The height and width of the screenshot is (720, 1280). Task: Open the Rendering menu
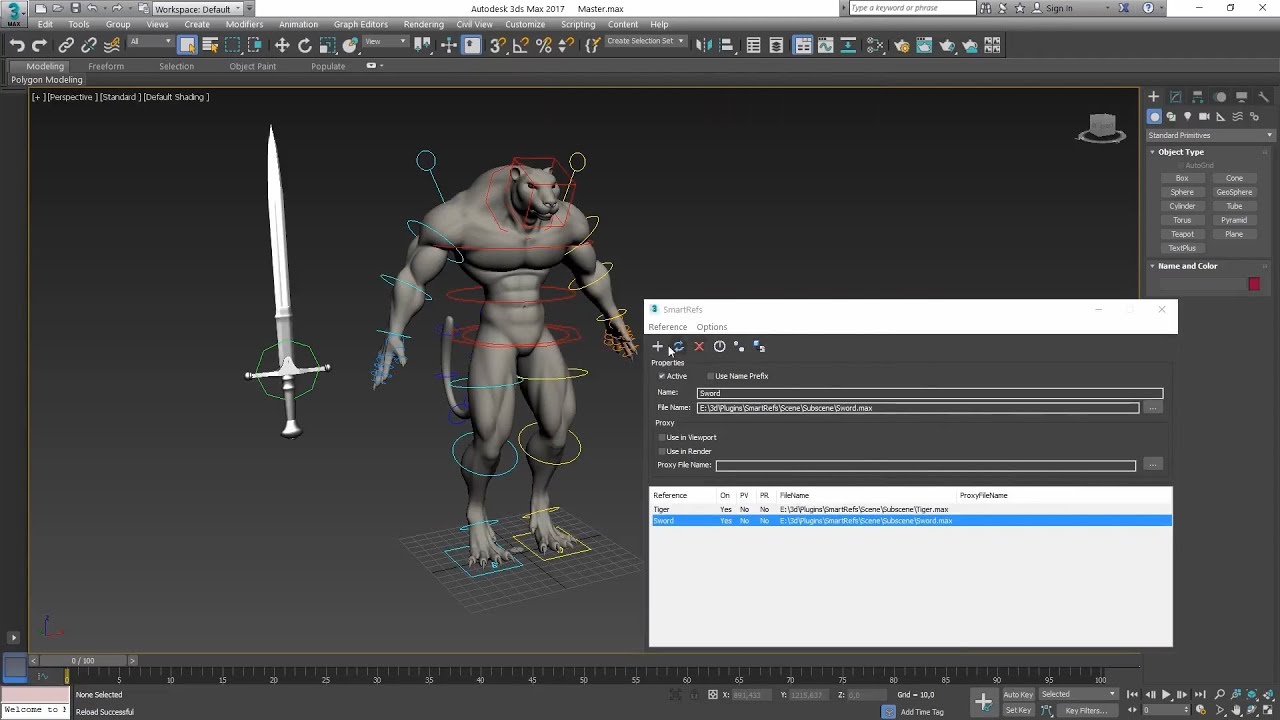tap(423, 24)
